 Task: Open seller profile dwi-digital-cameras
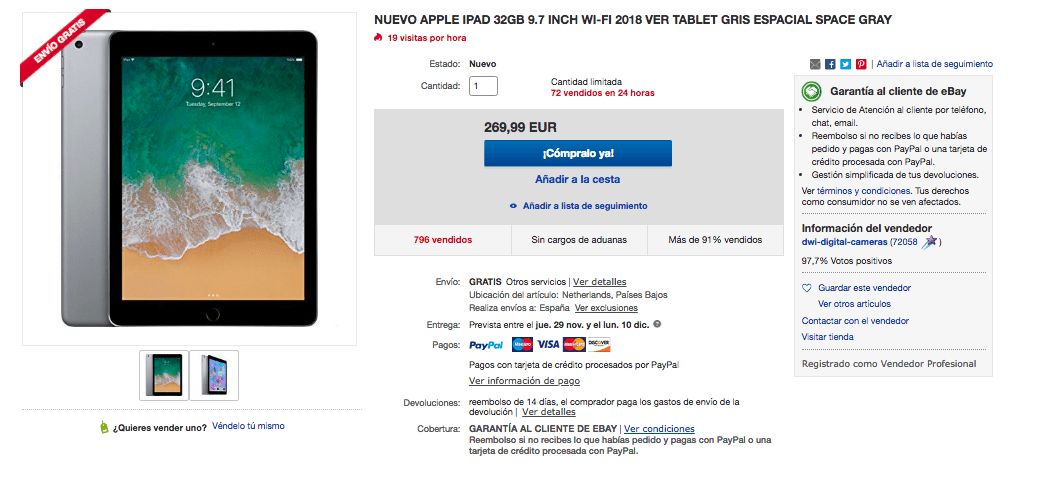(x=844, y=243)
